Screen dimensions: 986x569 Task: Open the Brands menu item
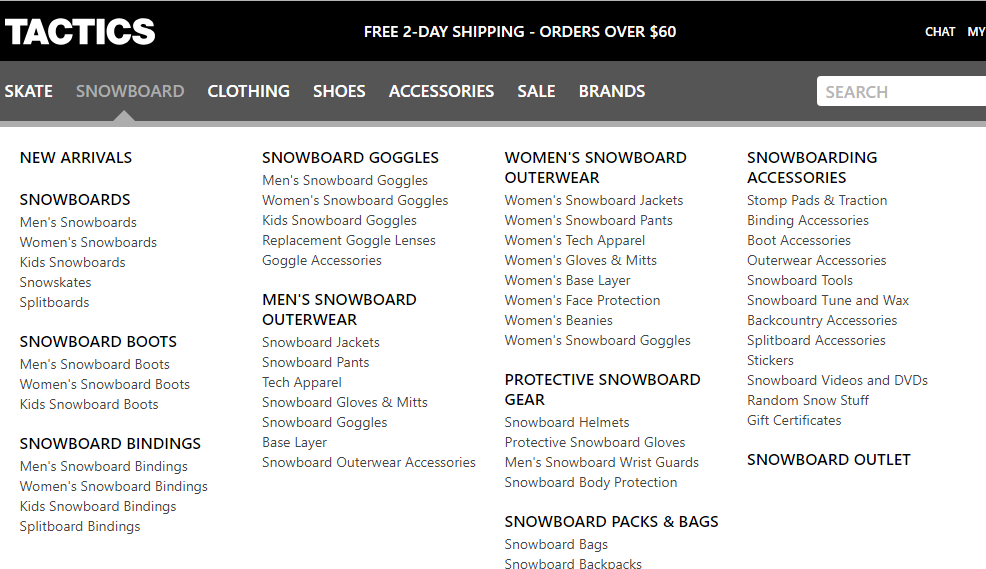[611, 91]
